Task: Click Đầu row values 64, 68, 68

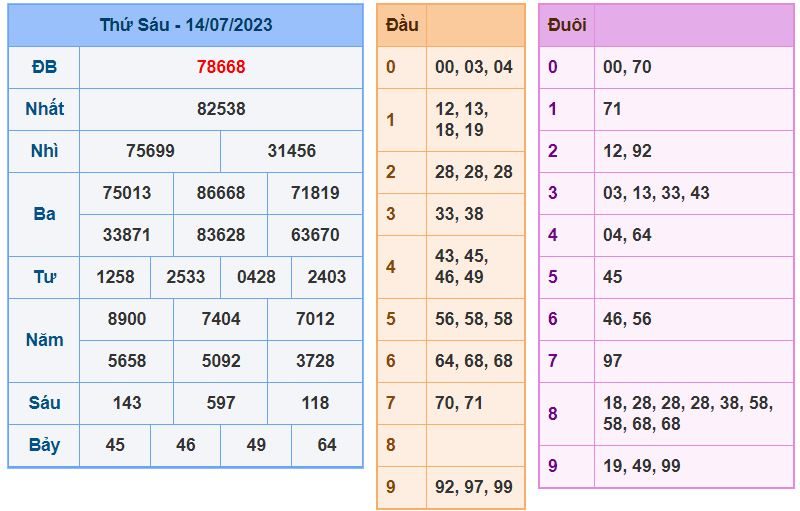Action: [x=474, y=361]
